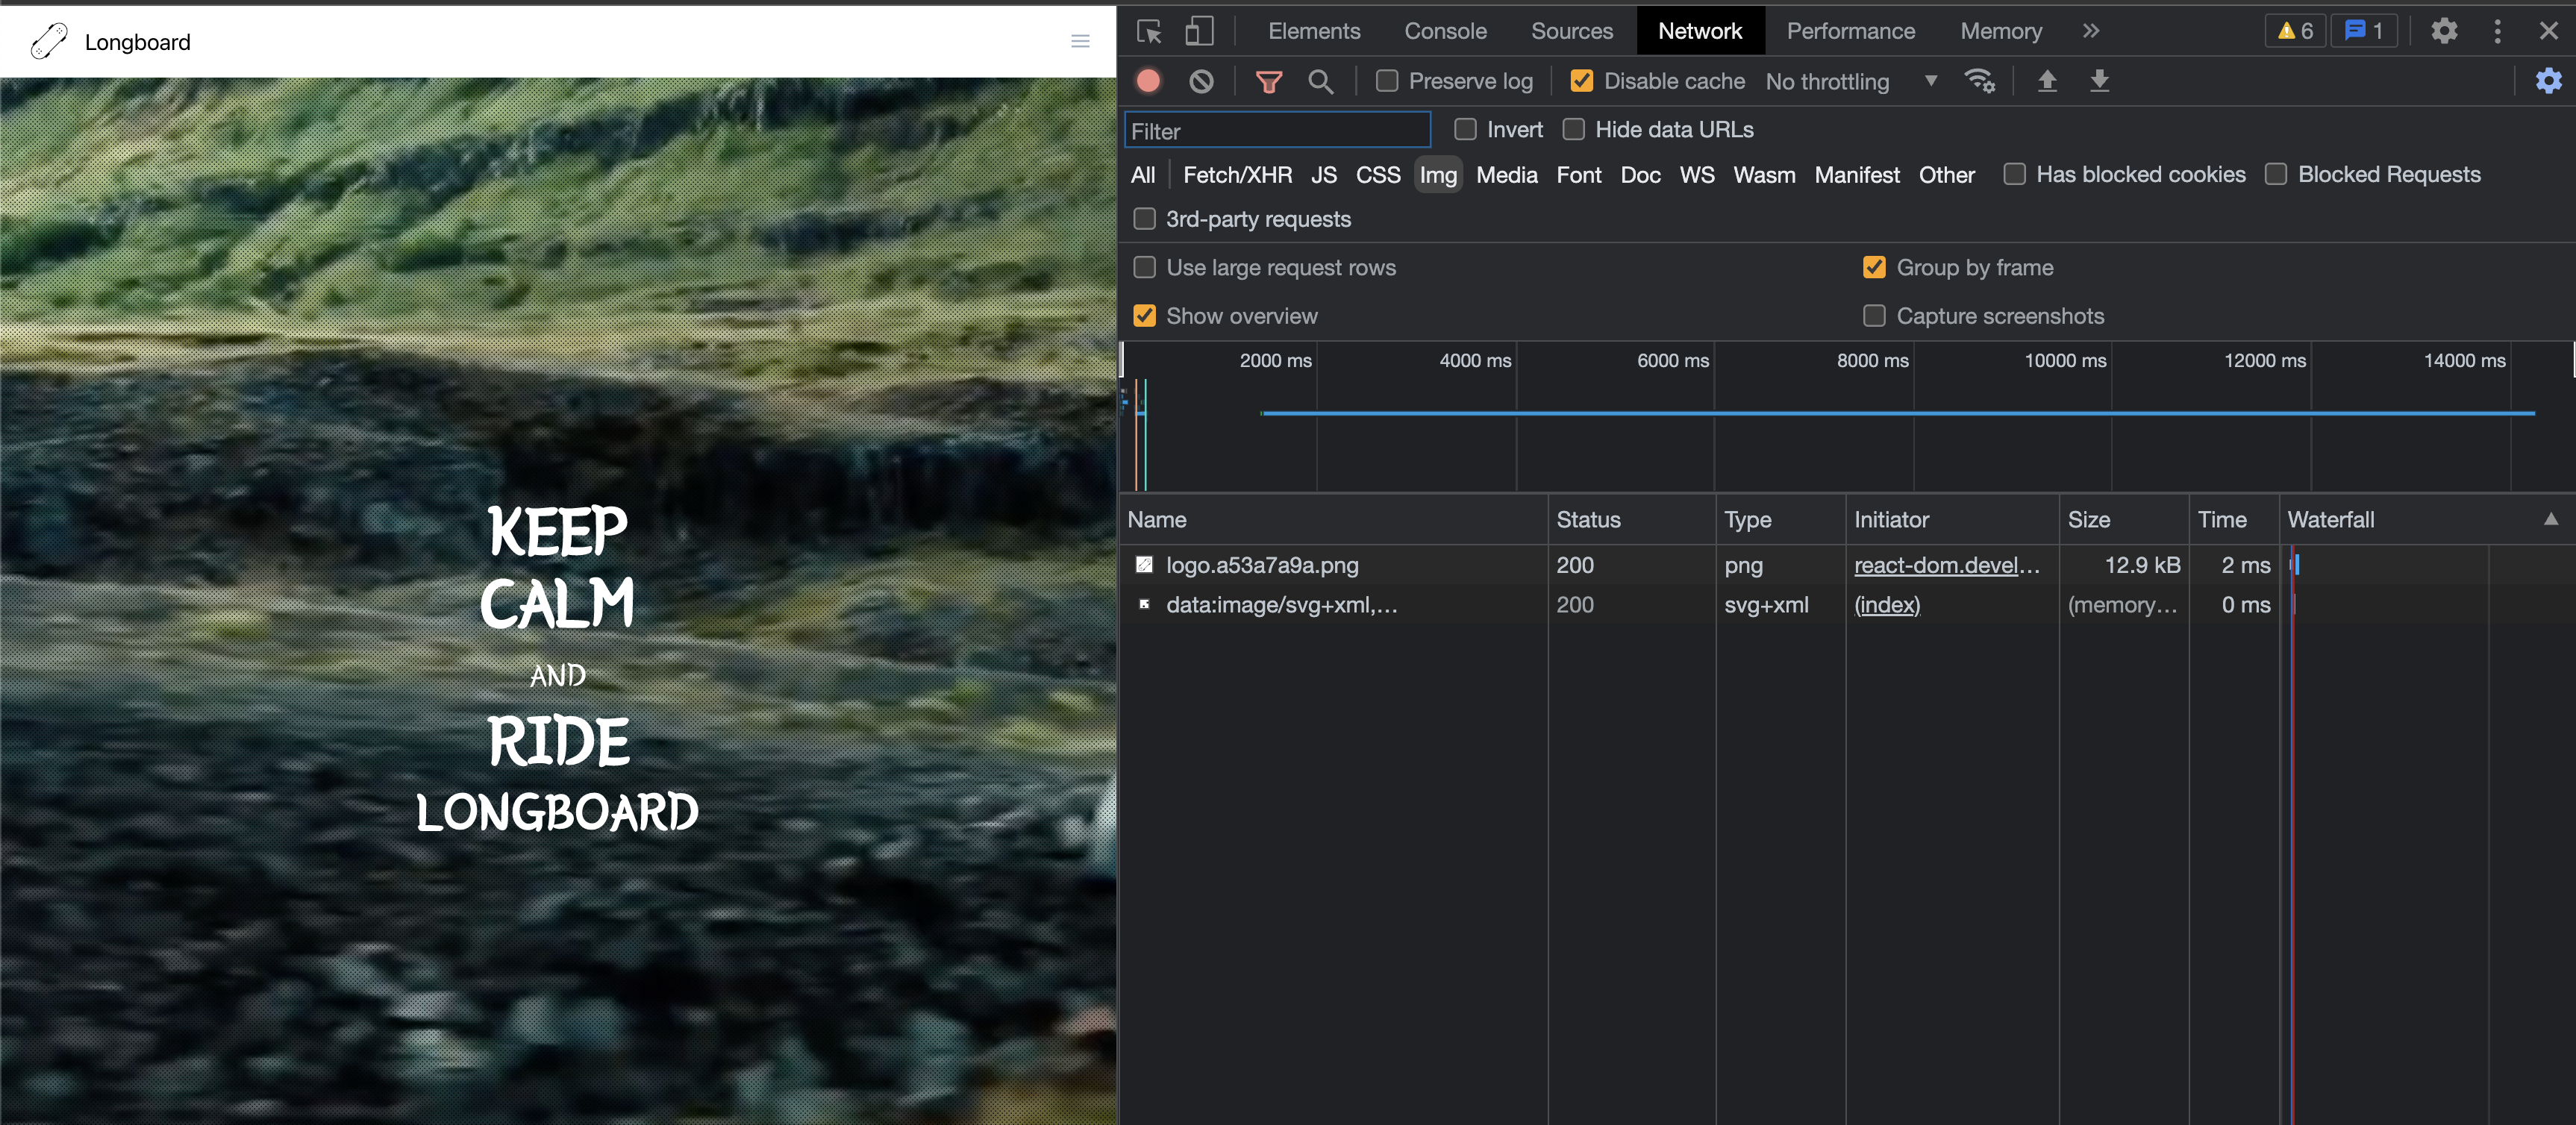Image resolution: width=2576 pixels, height=1125 pixels.
Task: Enable the Capture screenshots checkbox
Action: (x=1874, y=316)
